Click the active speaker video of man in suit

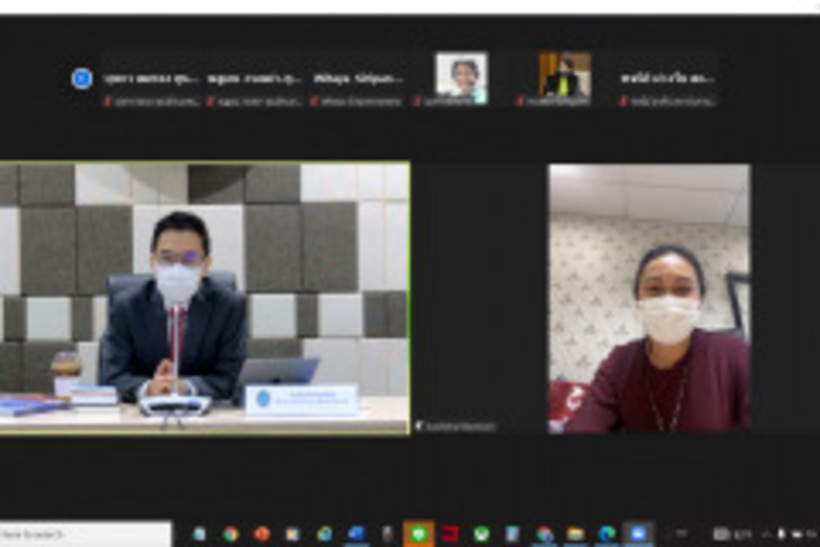204,298
